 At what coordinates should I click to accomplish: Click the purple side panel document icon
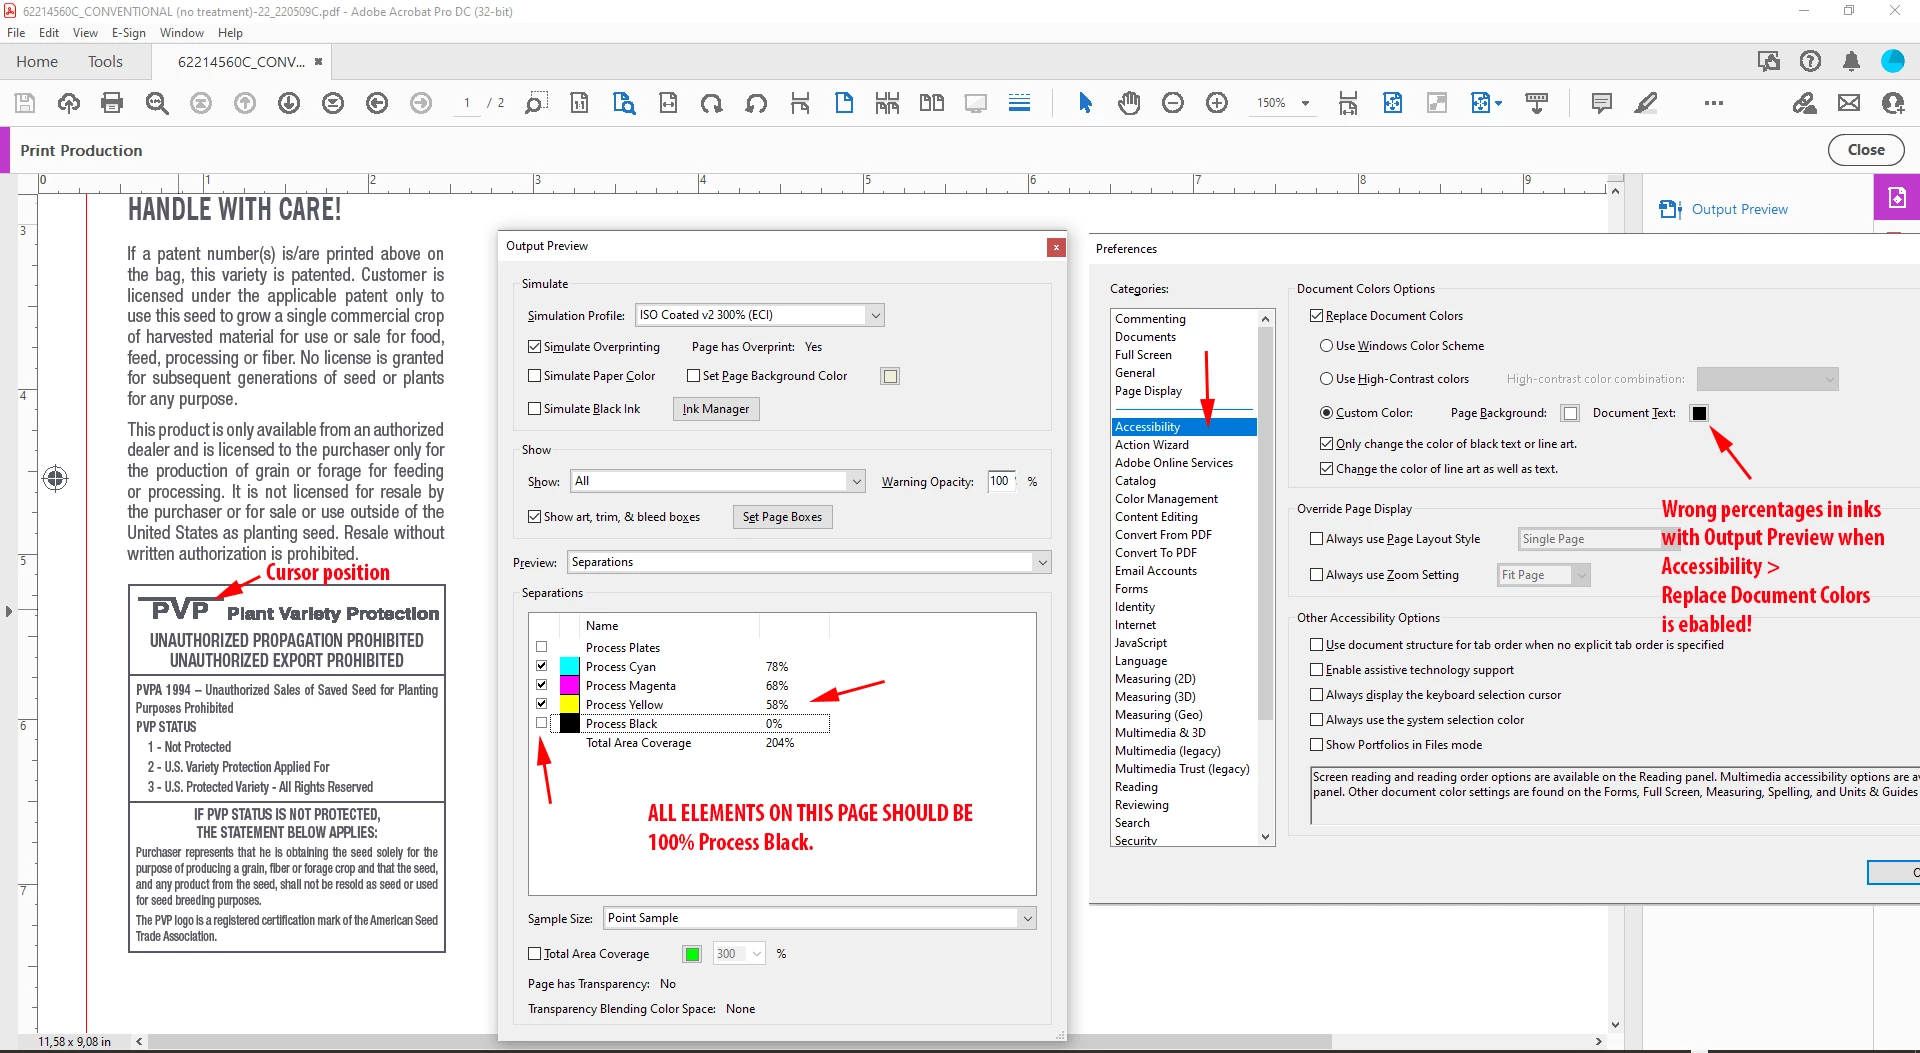[x=1897, y=198]
